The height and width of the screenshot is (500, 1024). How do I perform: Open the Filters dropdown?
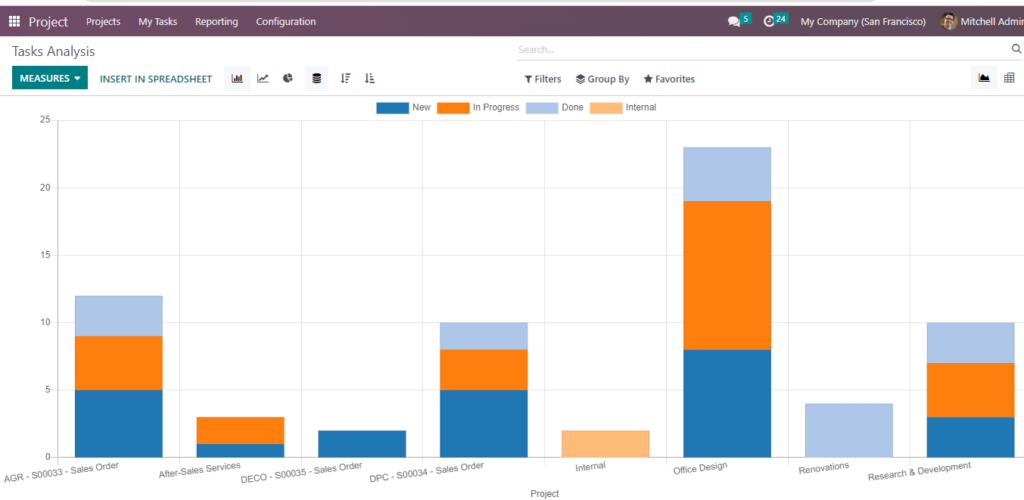(x=542, y=79)
